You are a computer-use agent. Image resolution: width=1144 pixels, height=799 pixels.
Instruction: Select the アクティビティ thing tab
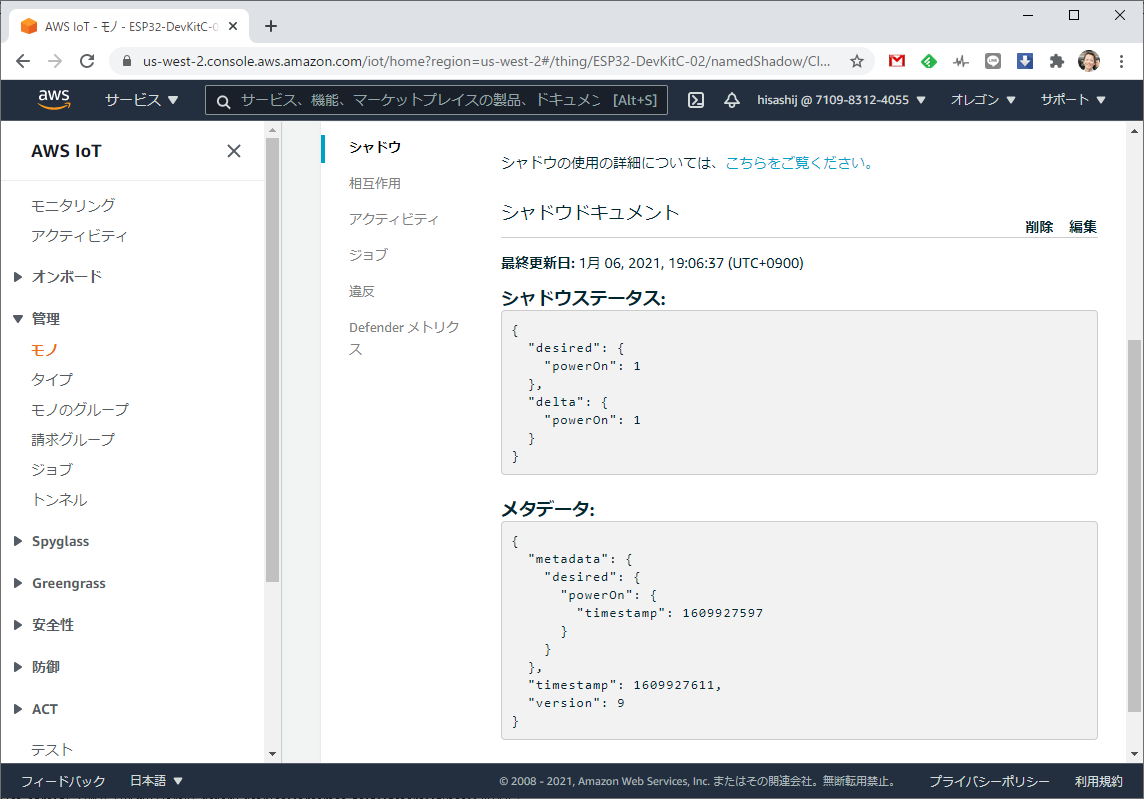click(394, 219)
